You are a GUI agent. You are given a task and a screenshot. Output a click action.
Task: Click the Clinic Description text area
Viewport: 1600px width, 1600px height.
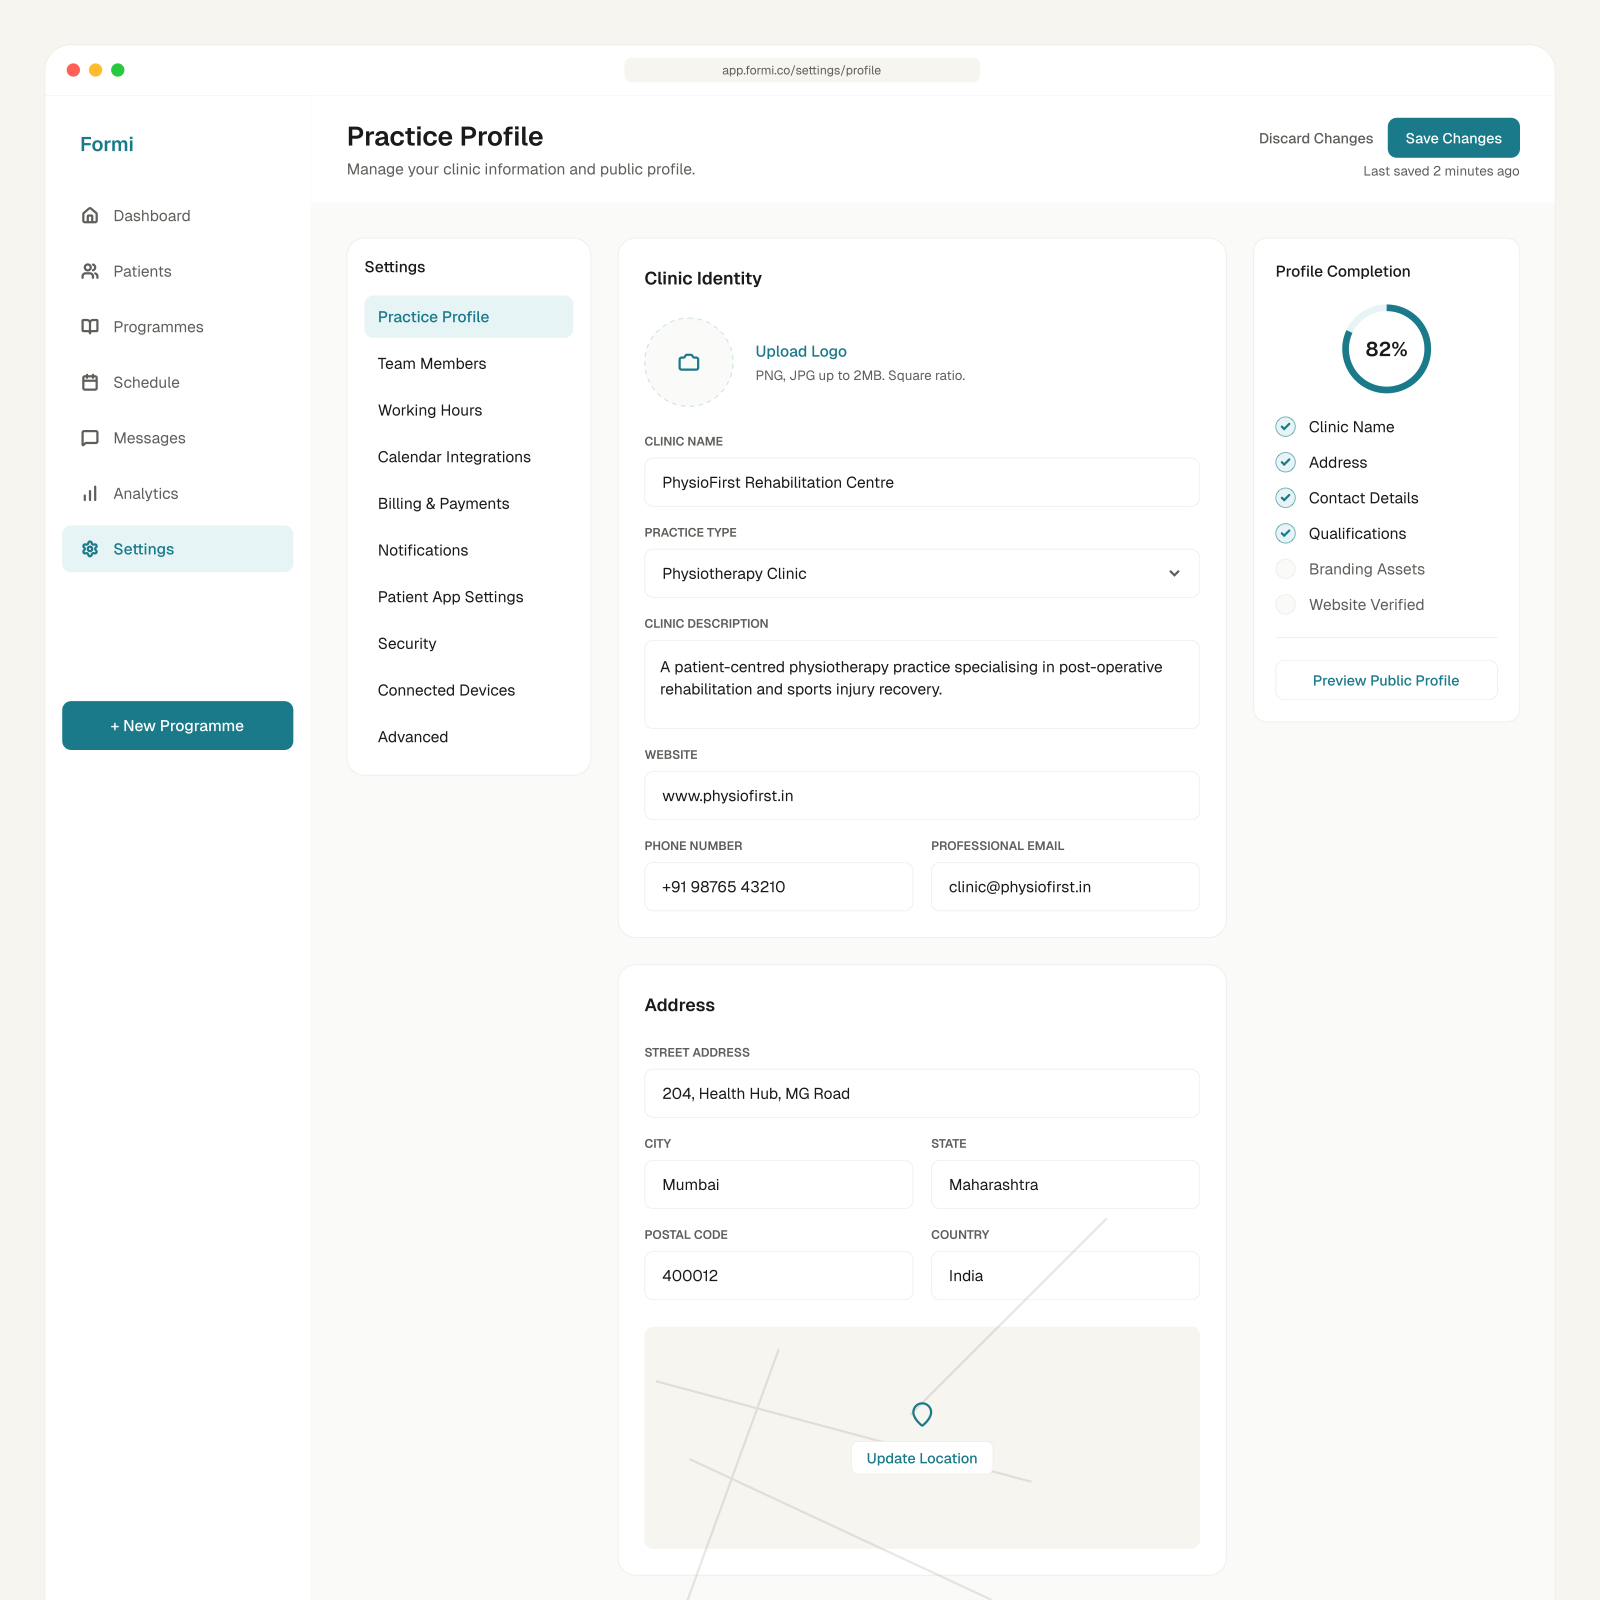pos(922,684)
